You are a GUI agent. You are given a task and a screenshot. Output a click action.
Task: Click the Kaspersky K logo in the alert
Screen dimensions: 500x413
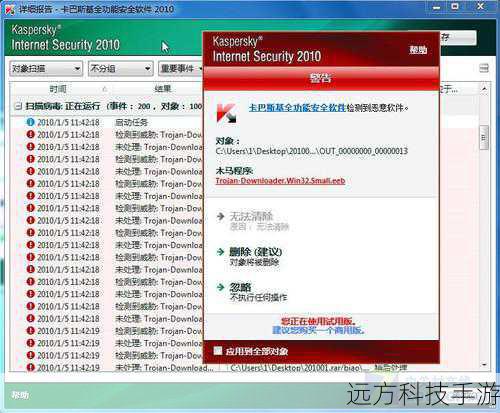click(x=226, y=113)
